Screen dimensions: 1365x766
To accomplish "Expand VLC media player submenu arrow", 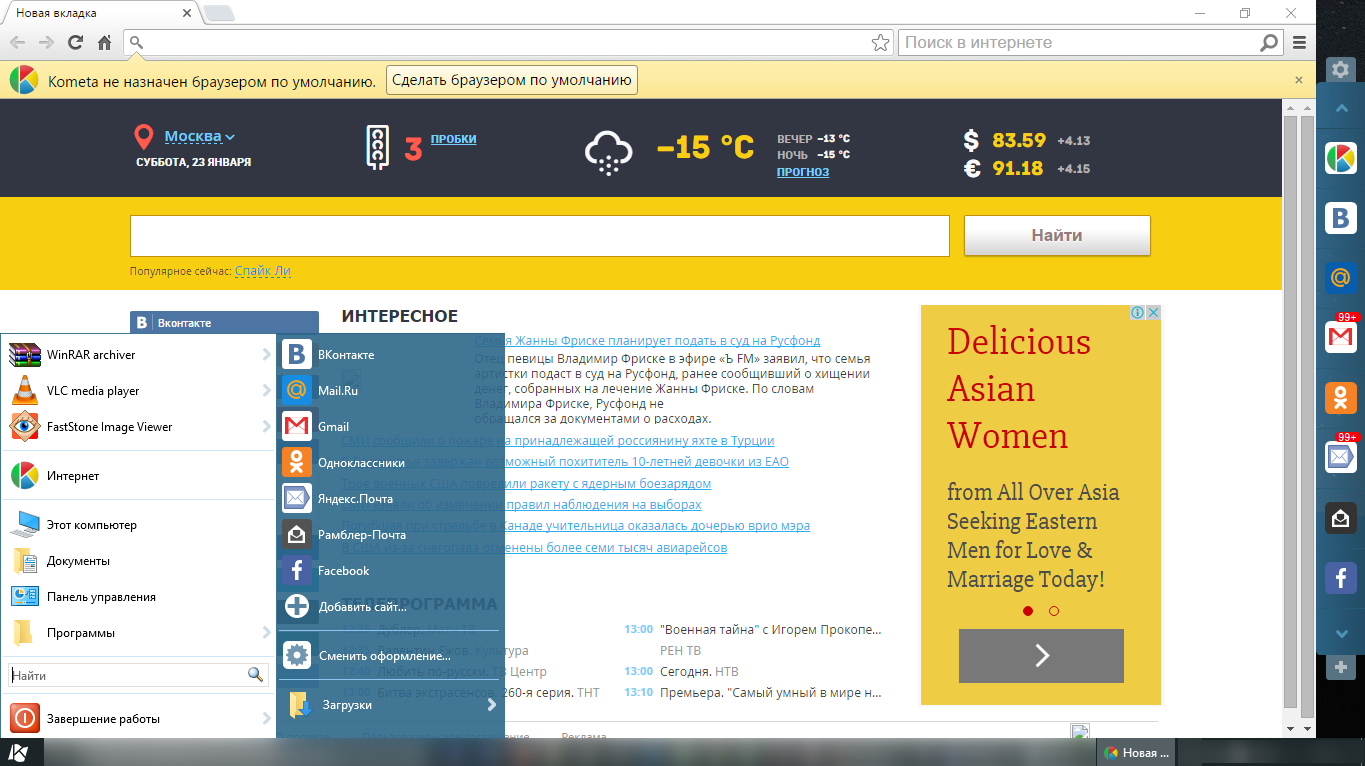I will pos(267,391).
